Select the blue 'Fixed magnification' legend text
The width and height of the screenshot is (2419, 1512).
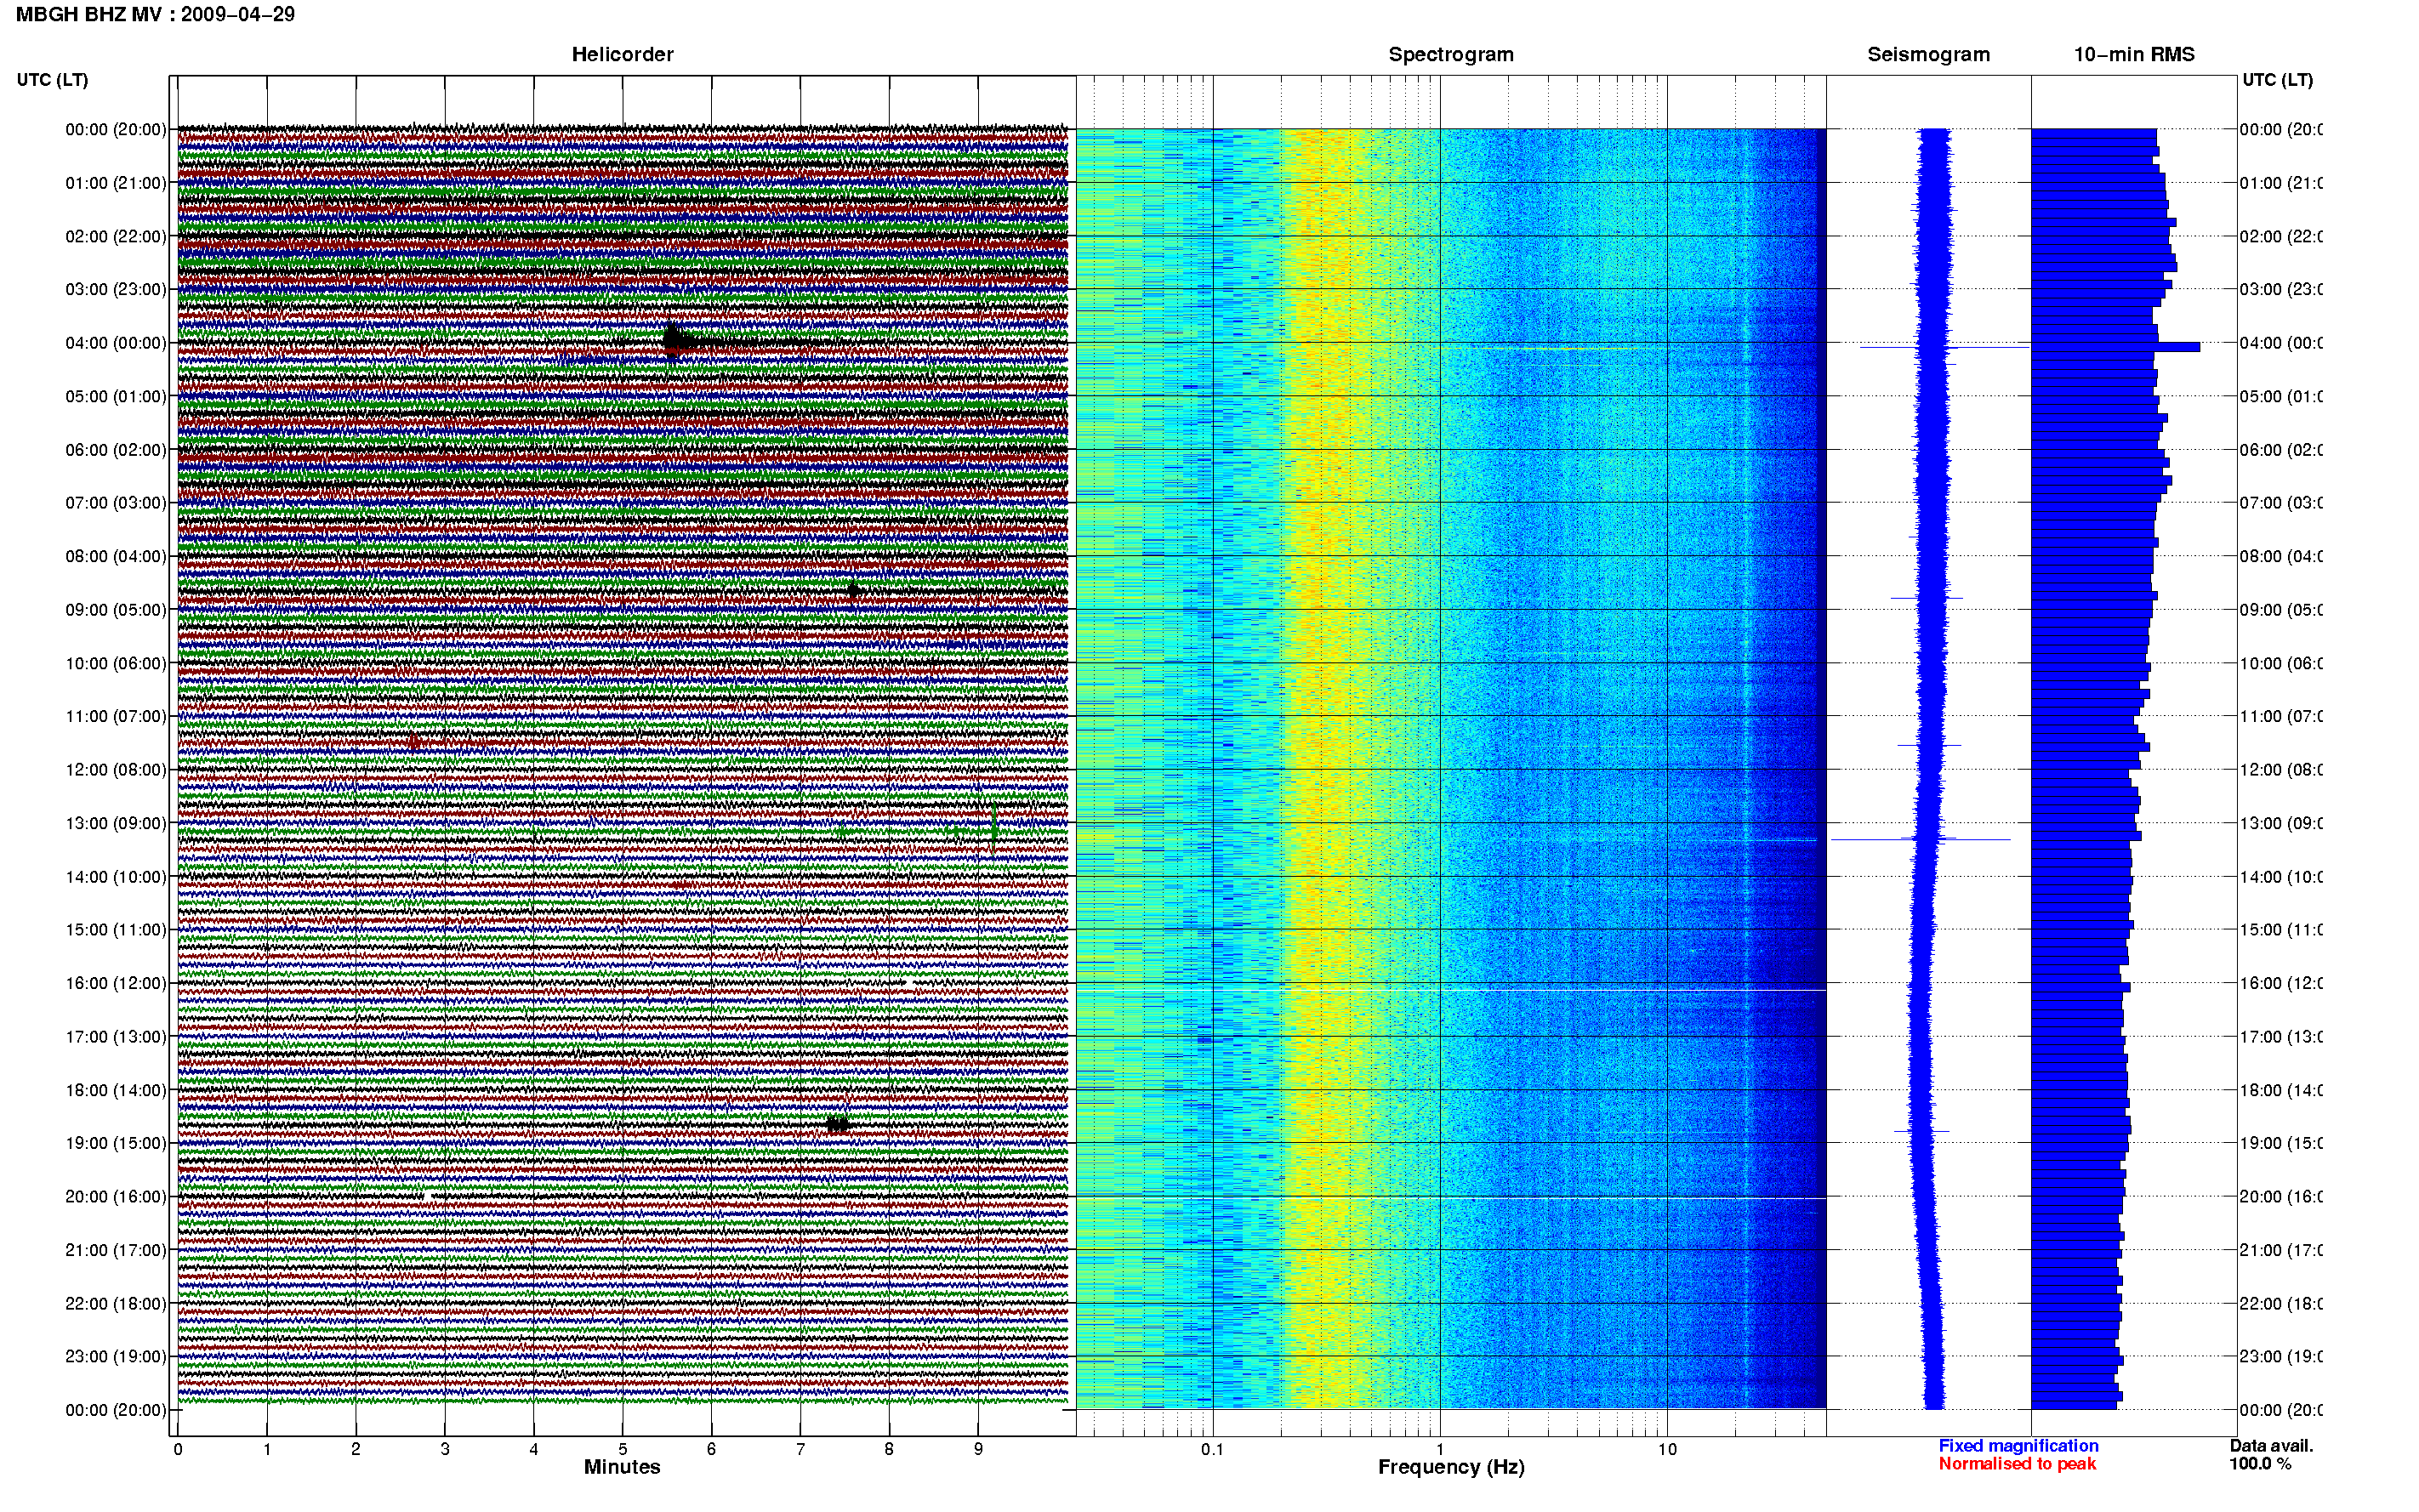click(2018, 1446)
